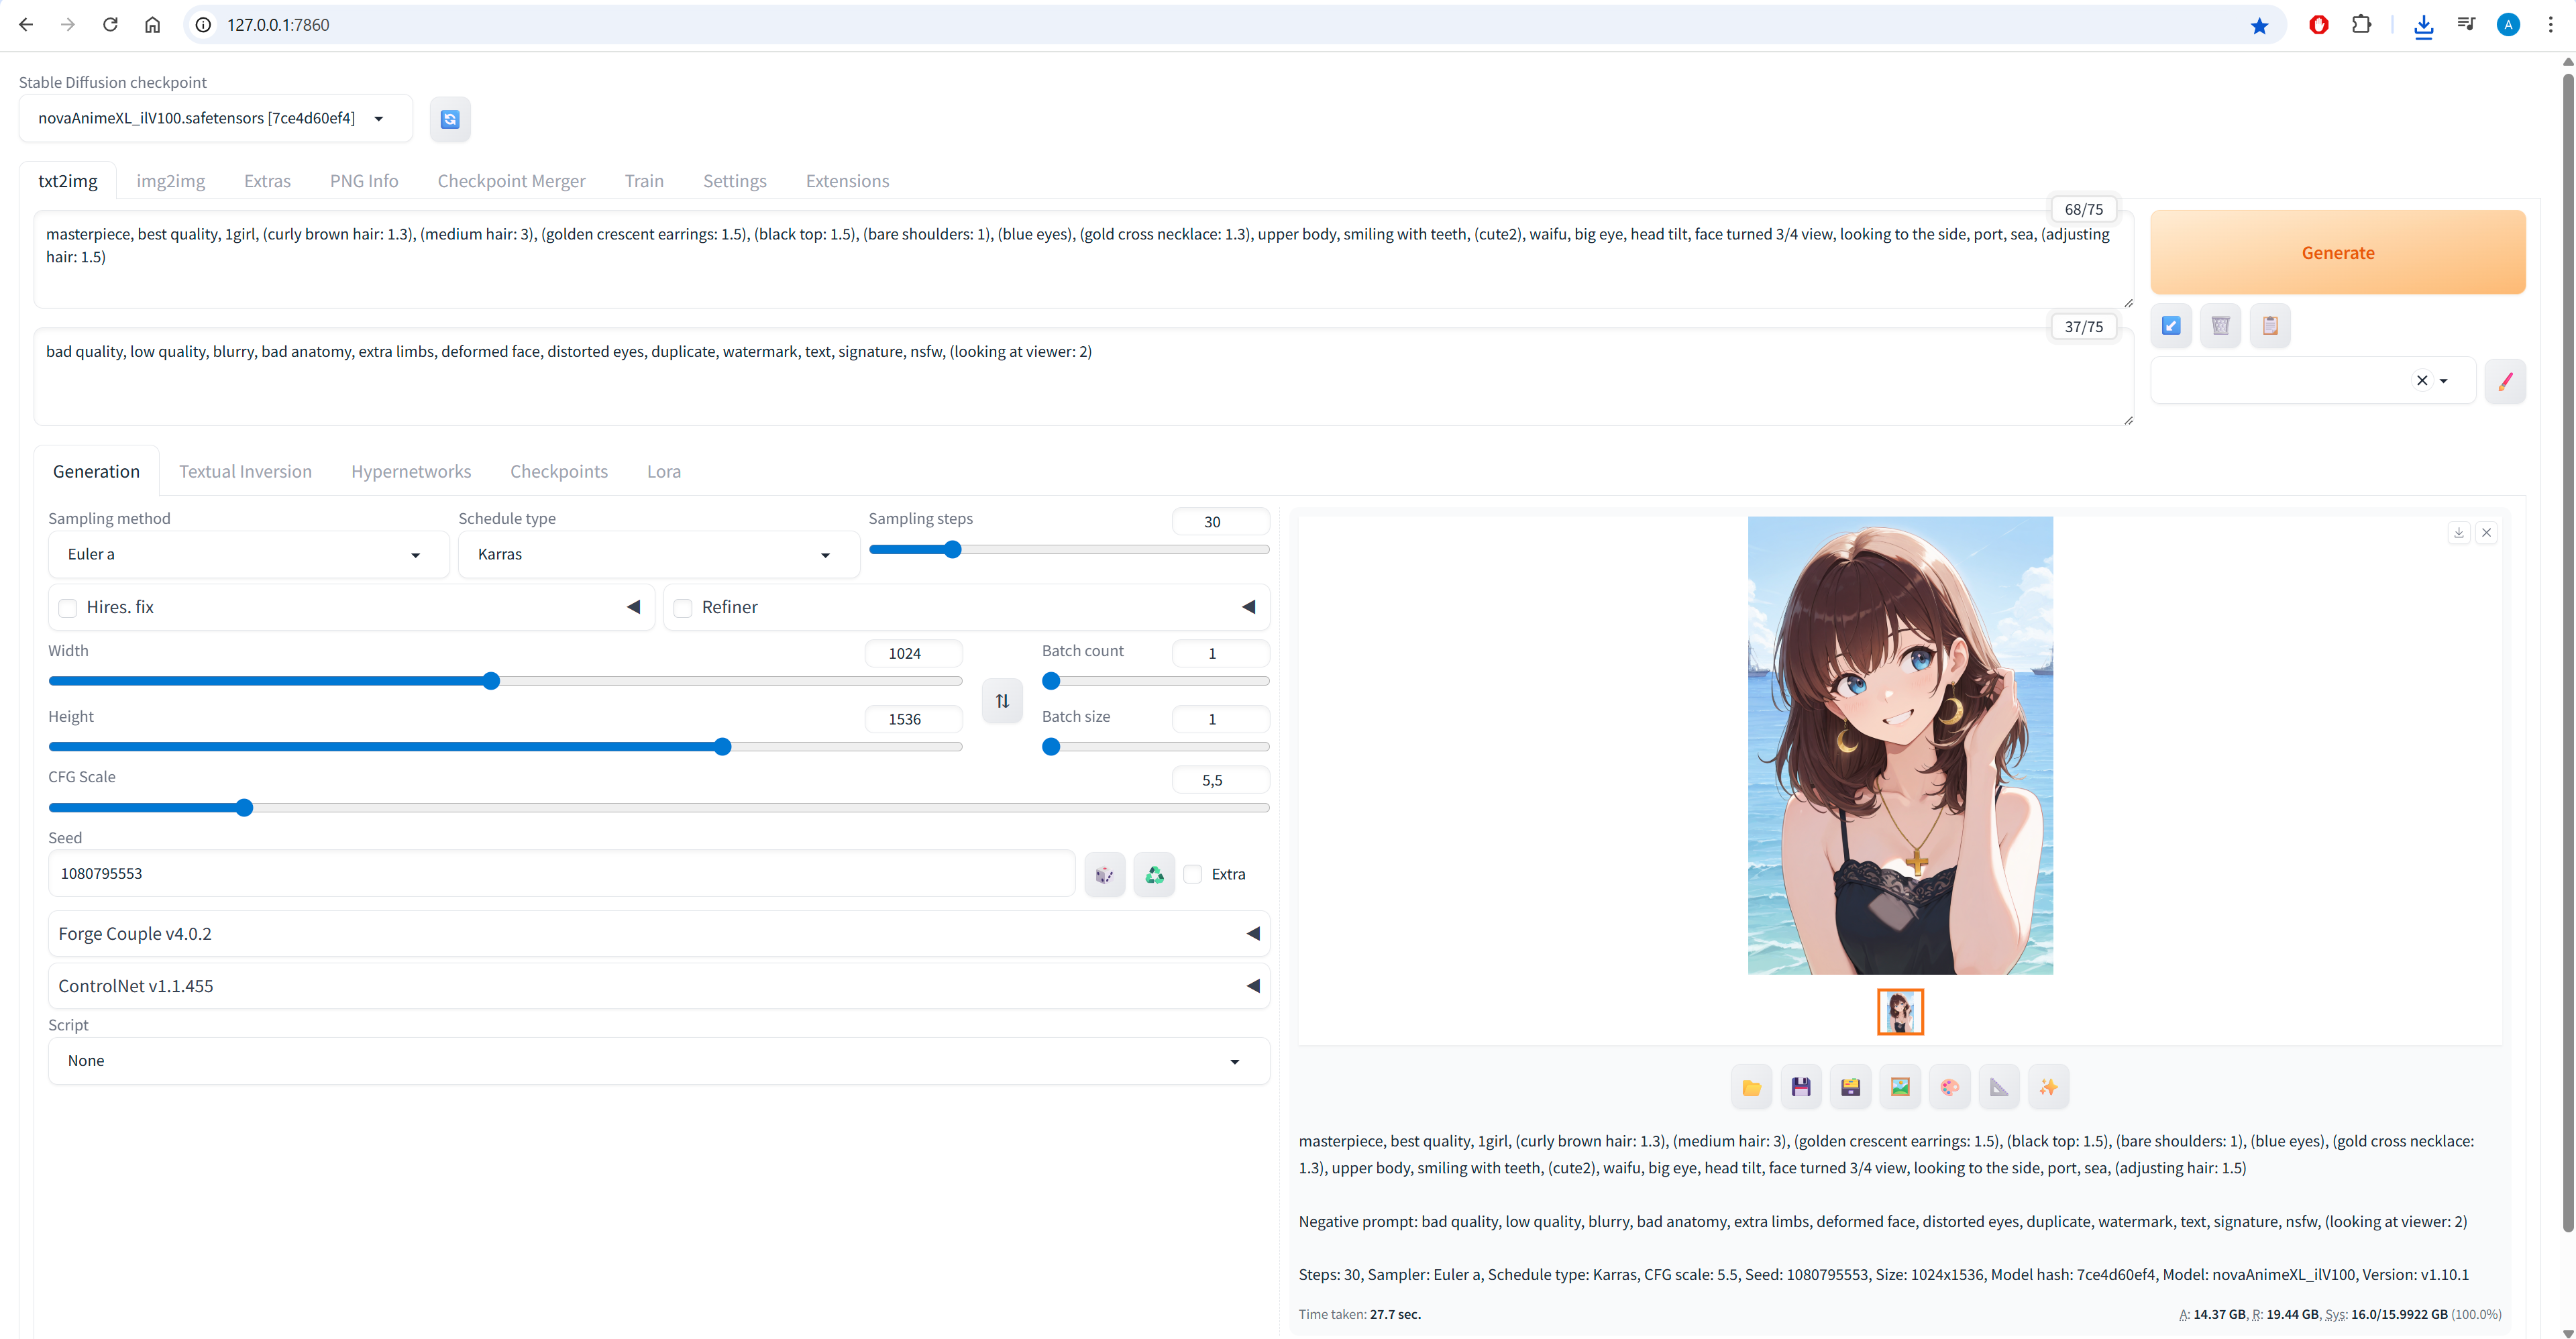Click the refresh checkpoint list icon
The image size is (2576, 1339).
(x=450, y=119)
